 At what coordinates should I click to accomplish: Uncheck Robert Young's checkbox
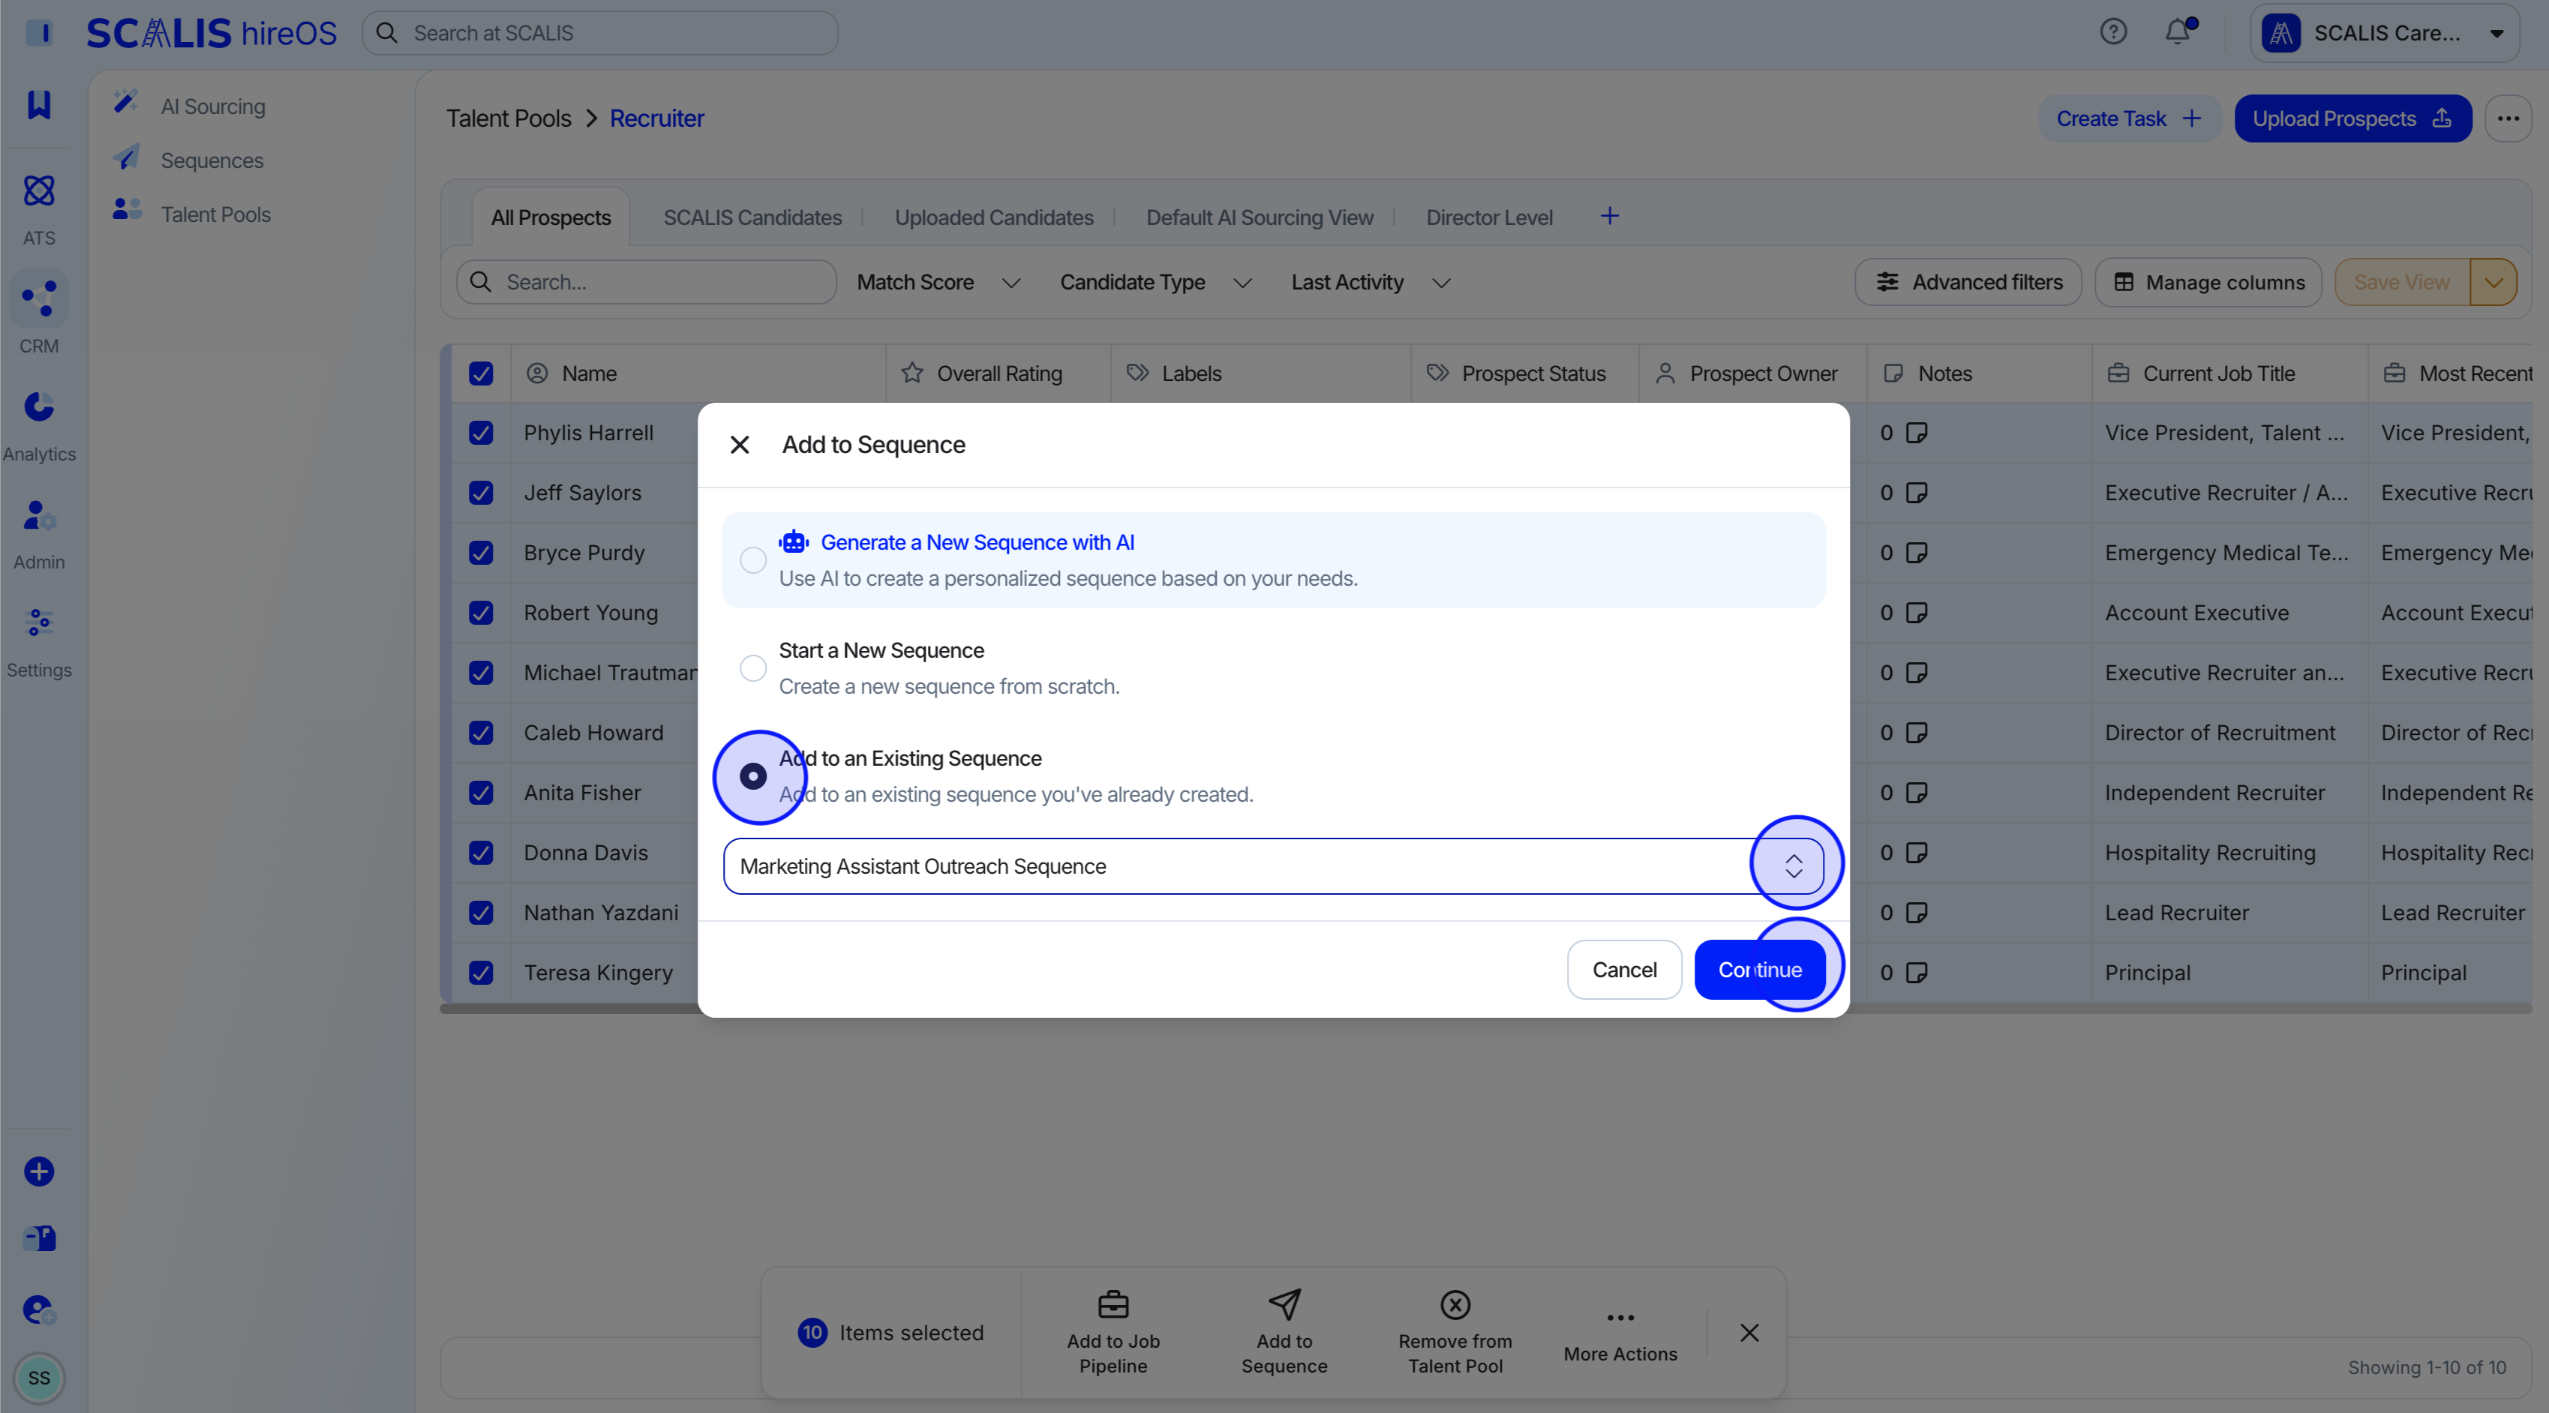481,612
